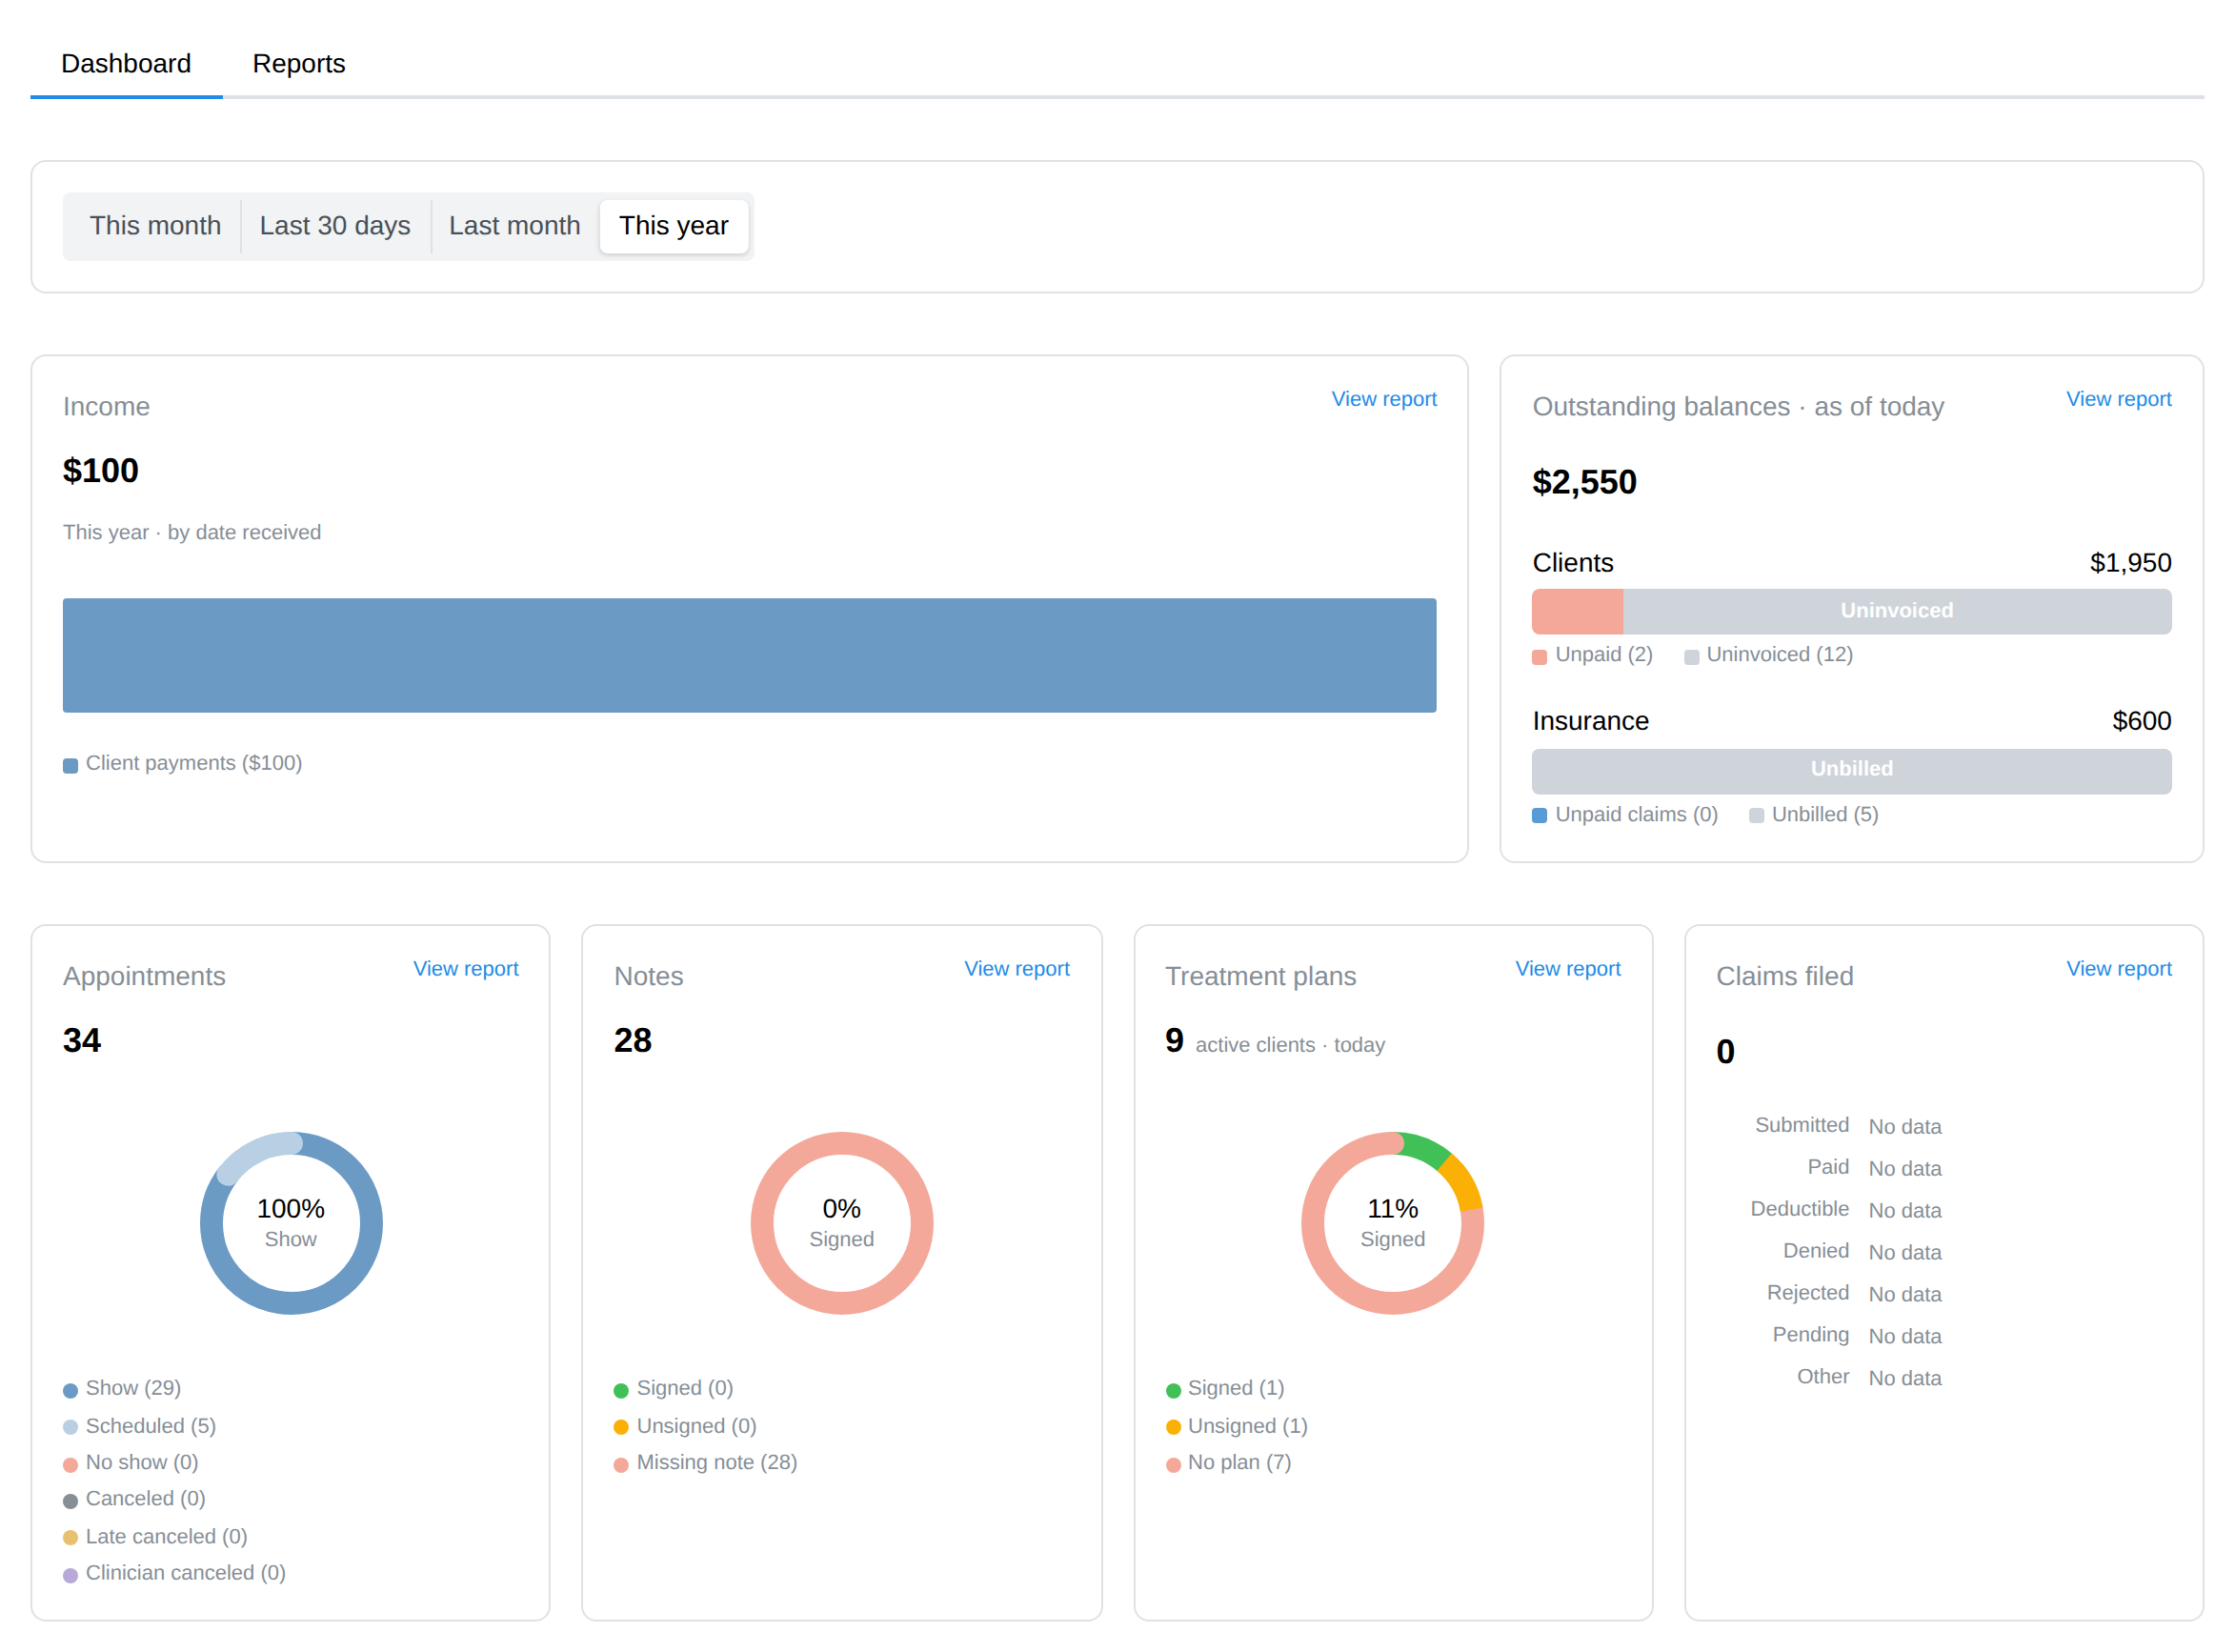Click the $2,550 outstanding balance total
The width and height of the screenshot is (2235, 1652).
(x=1584, y=482)
